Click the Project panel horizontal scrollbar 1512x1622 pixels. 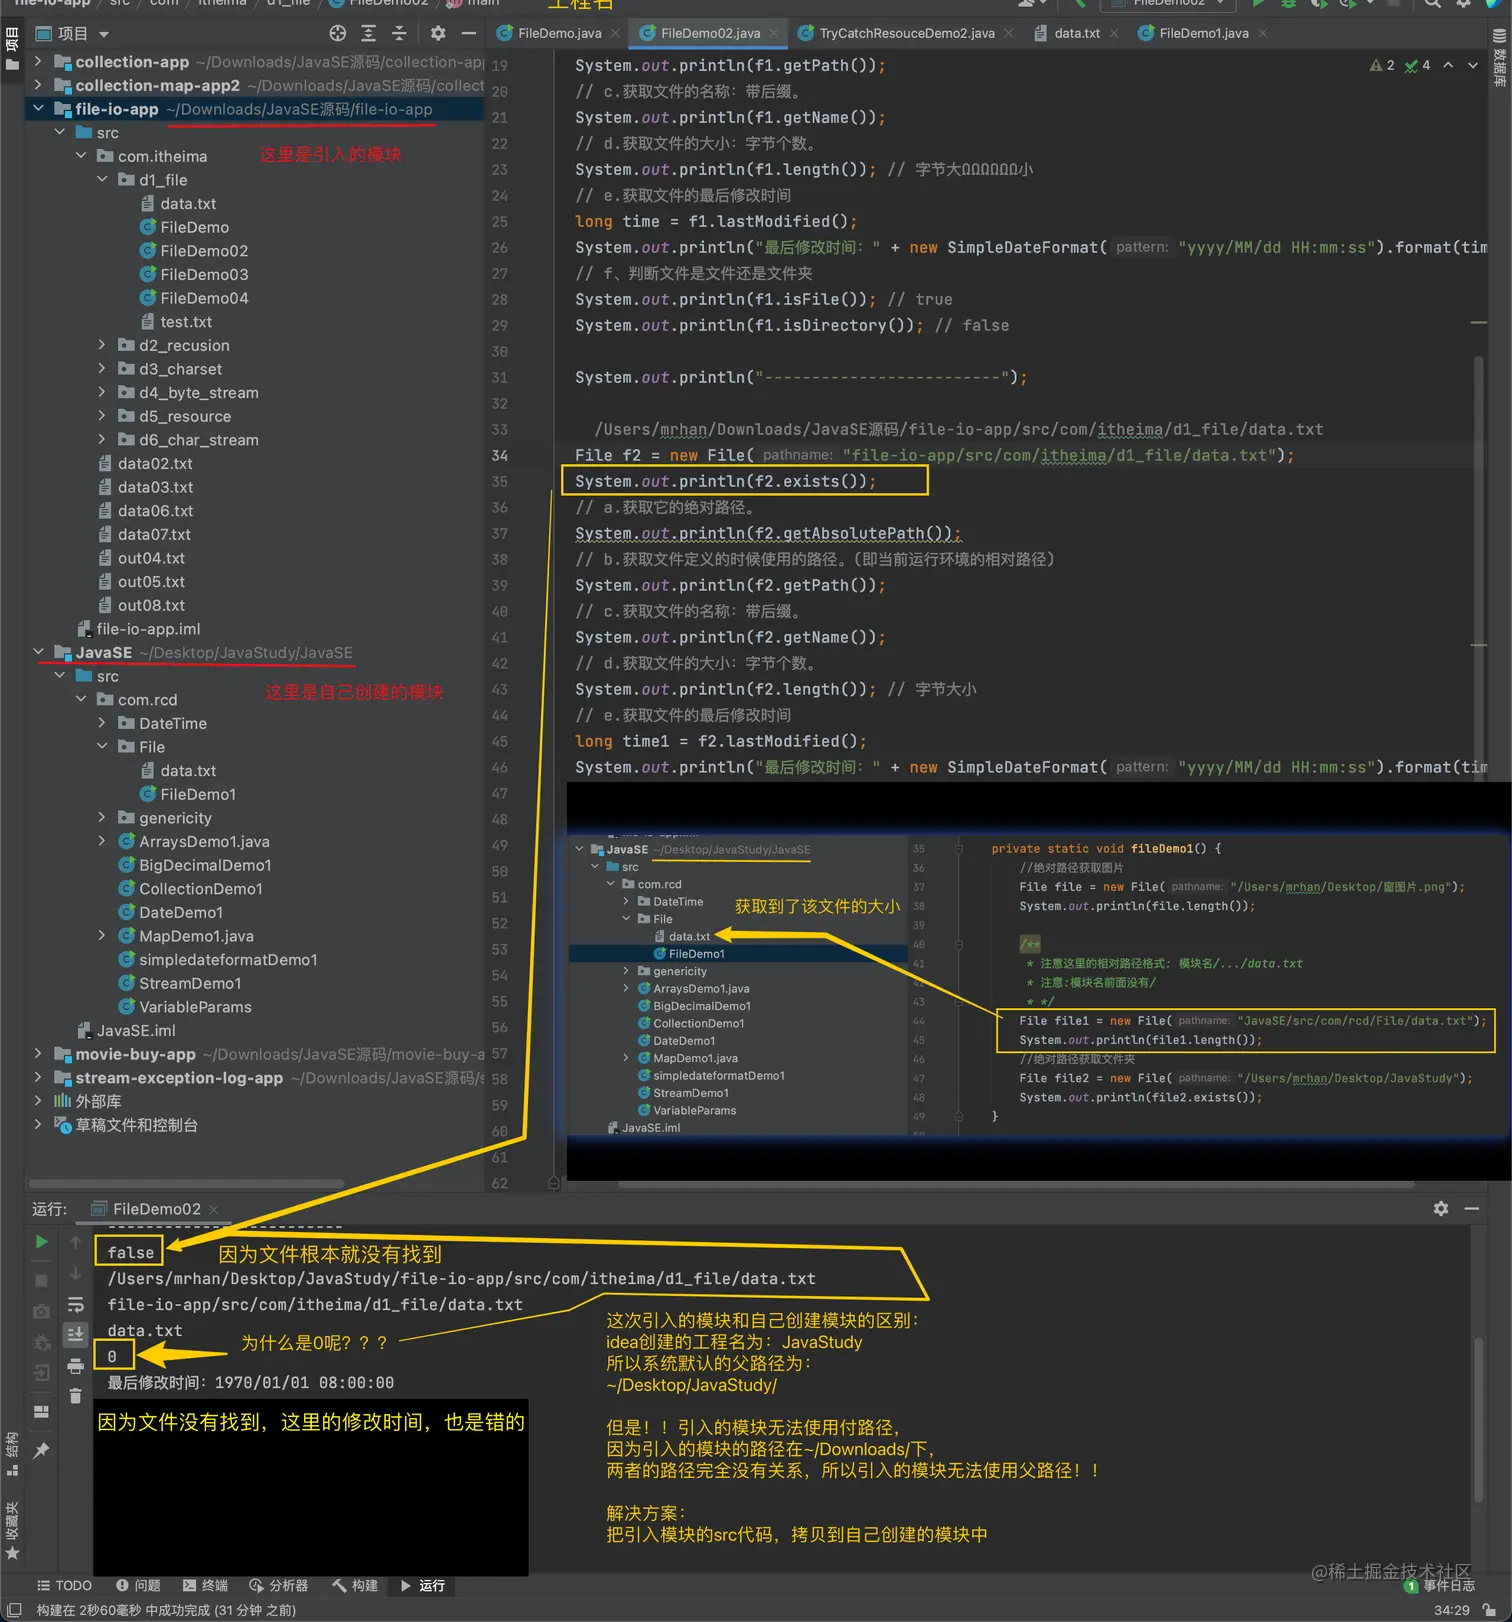187,1184
